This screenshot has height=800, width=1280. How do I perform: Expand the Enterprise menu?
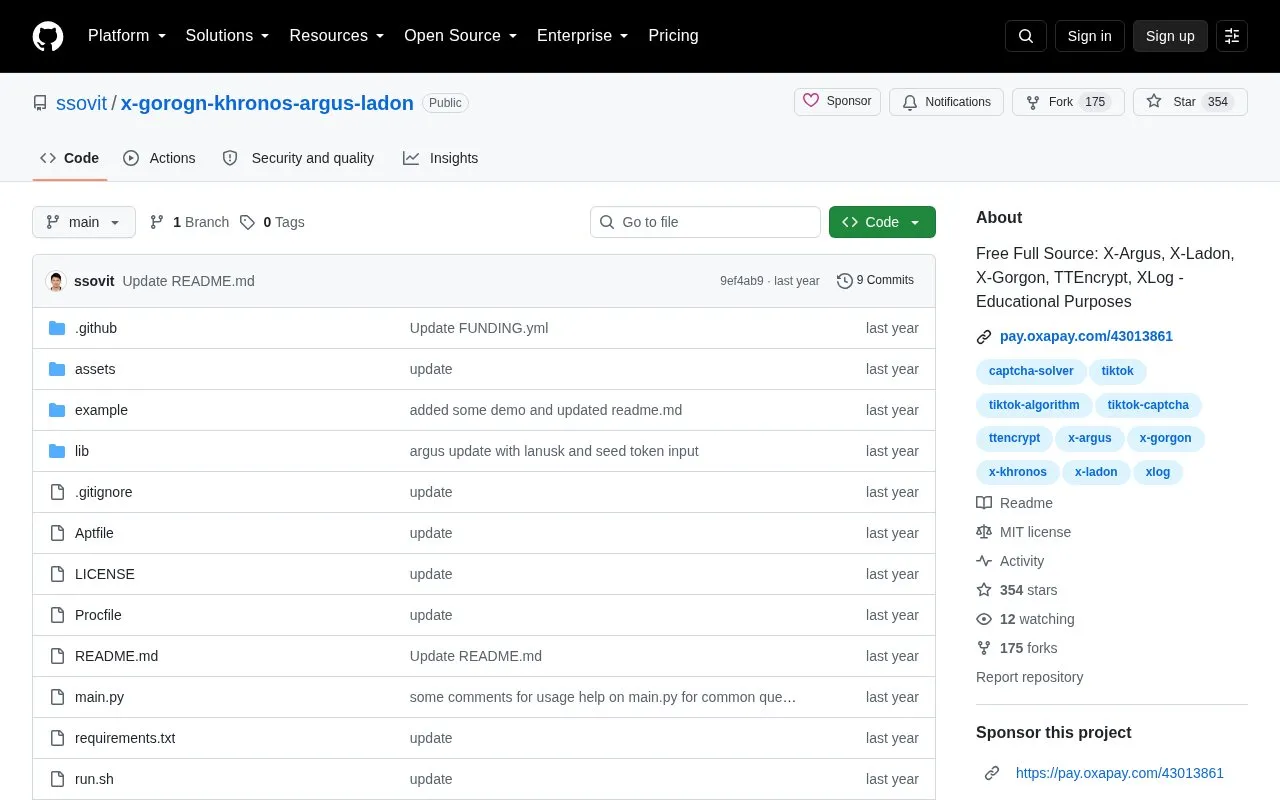coord(583,36)
